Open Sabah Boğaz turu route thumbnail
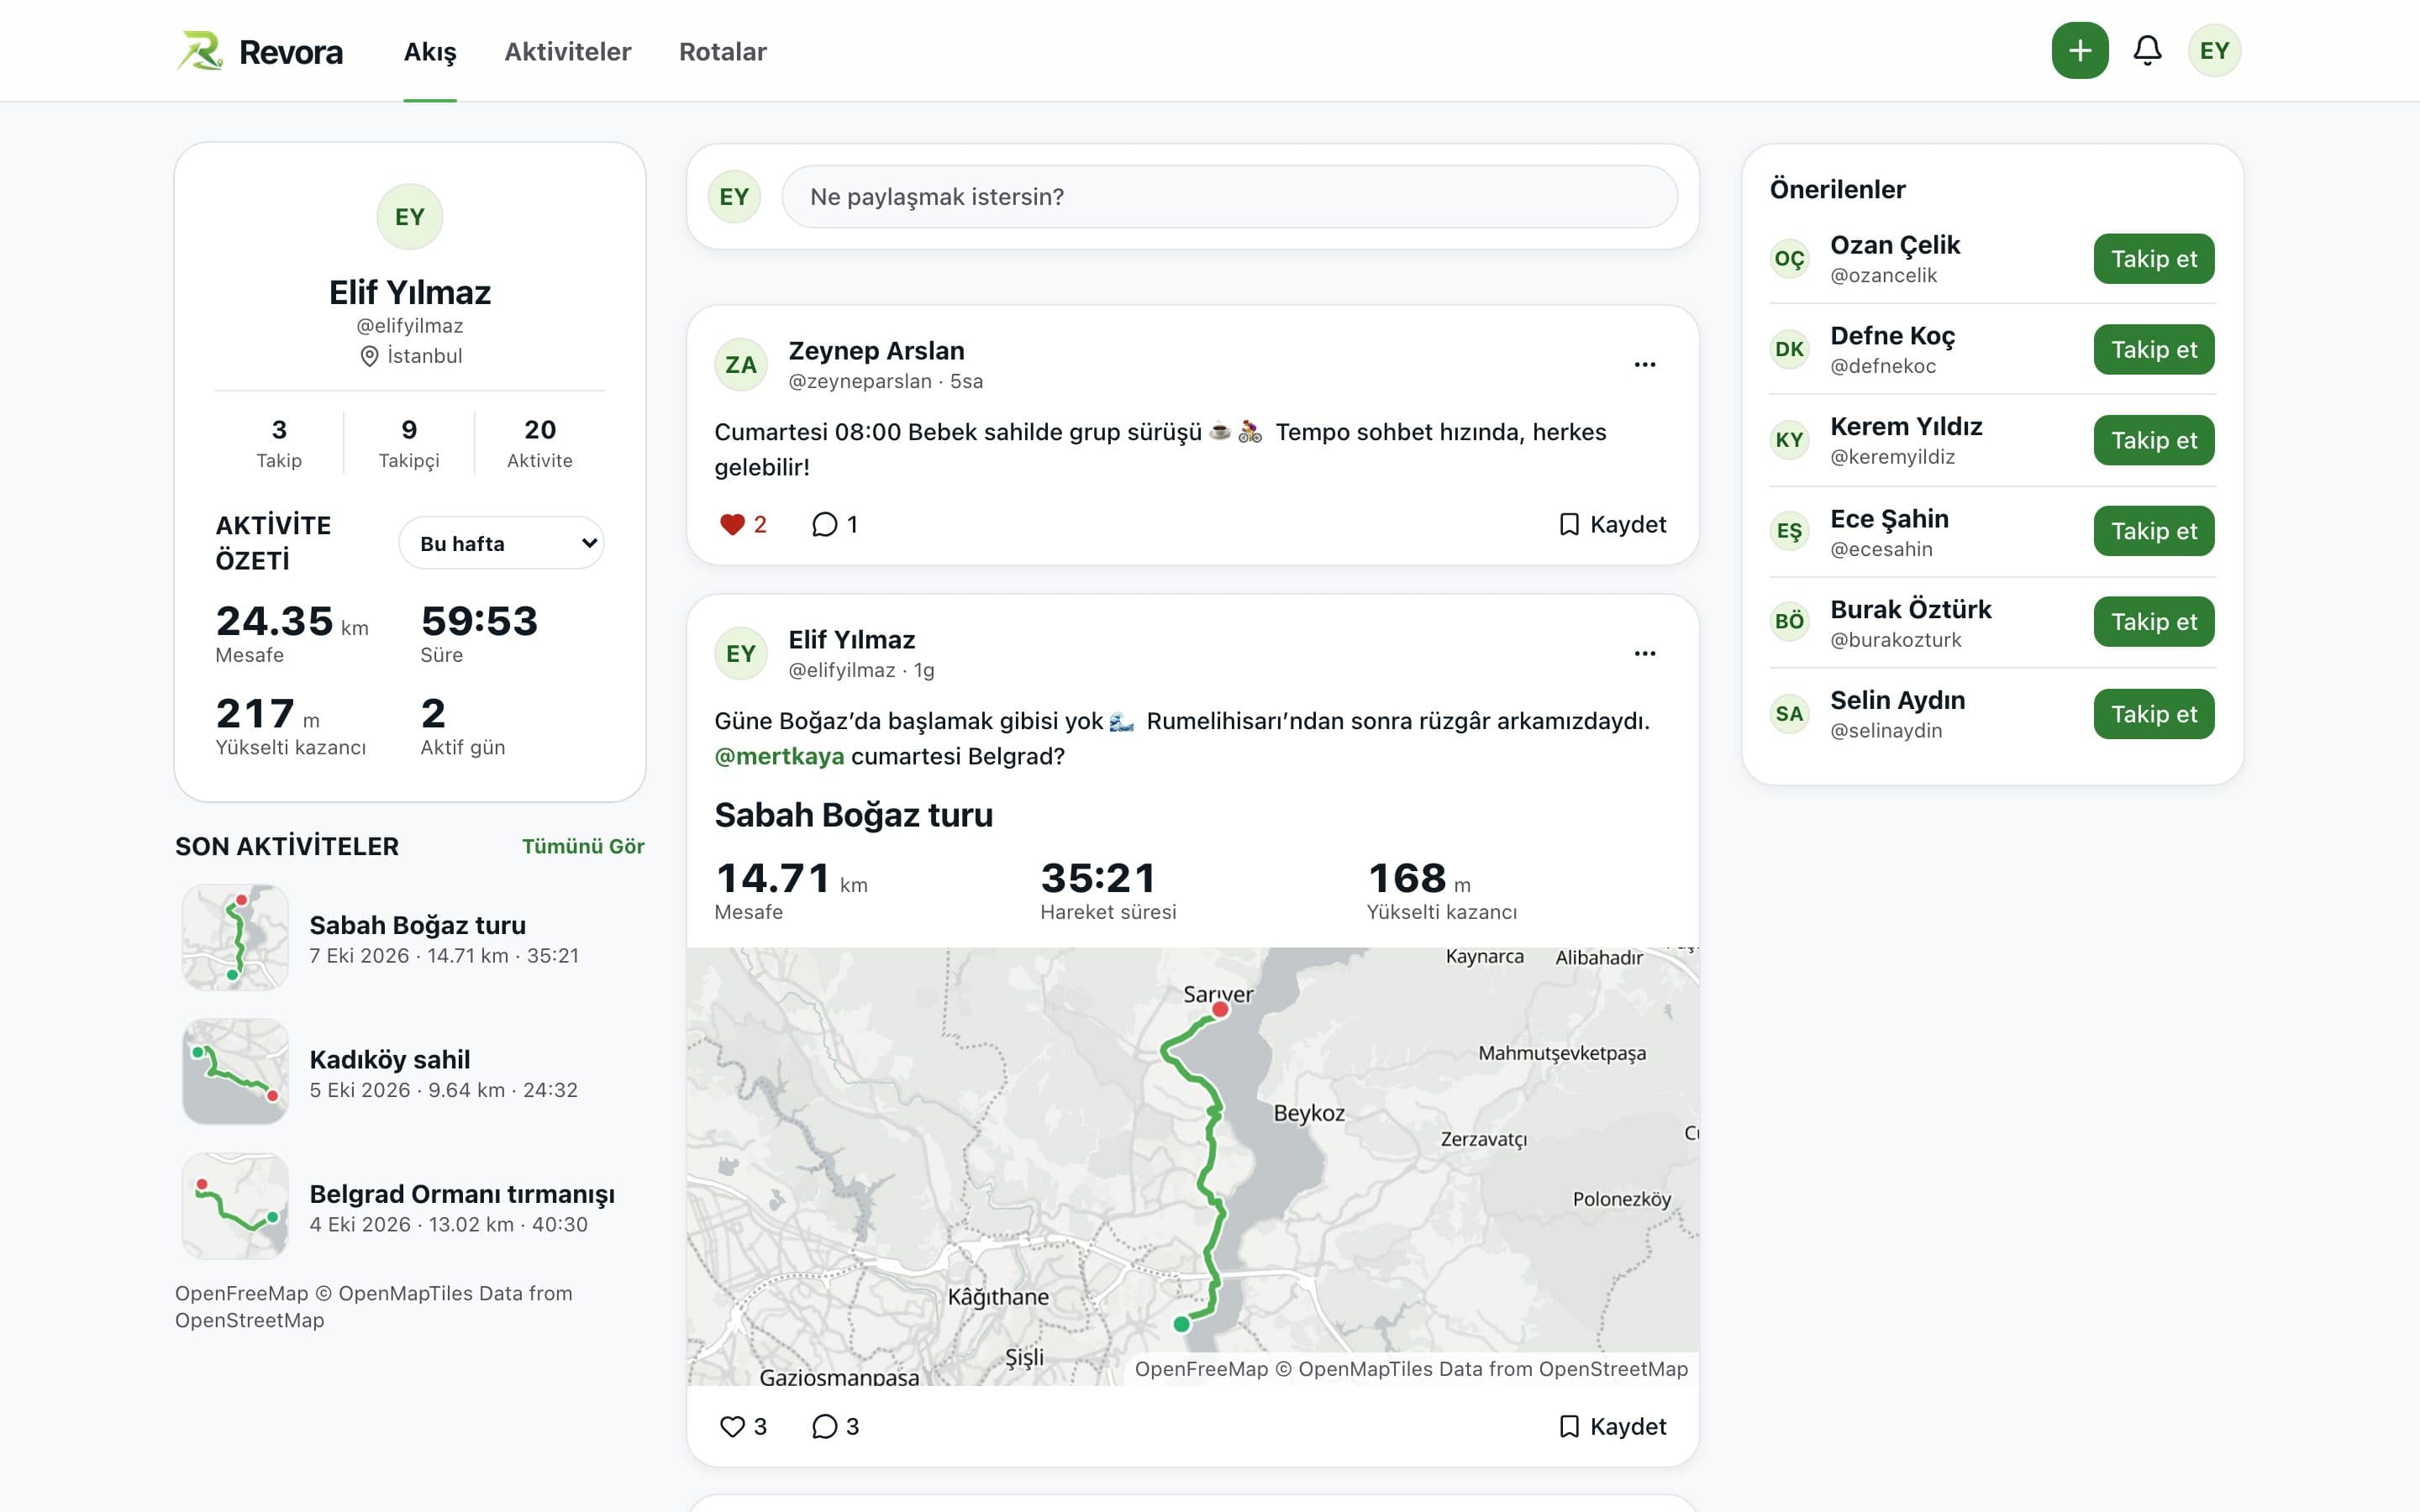Viewport: 2420px width, 1512px height. pos(235,937)
